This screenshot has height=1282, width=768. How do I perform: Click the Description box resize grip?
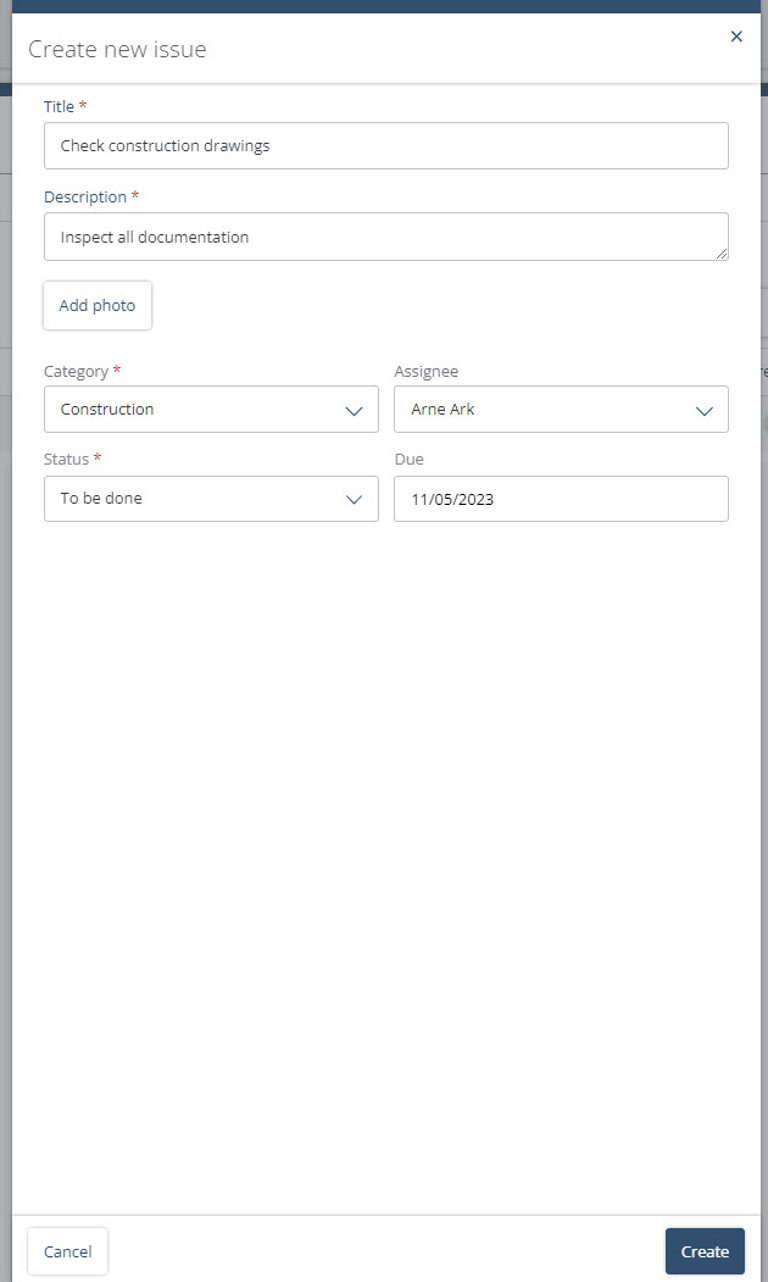(x=721, y=254)
